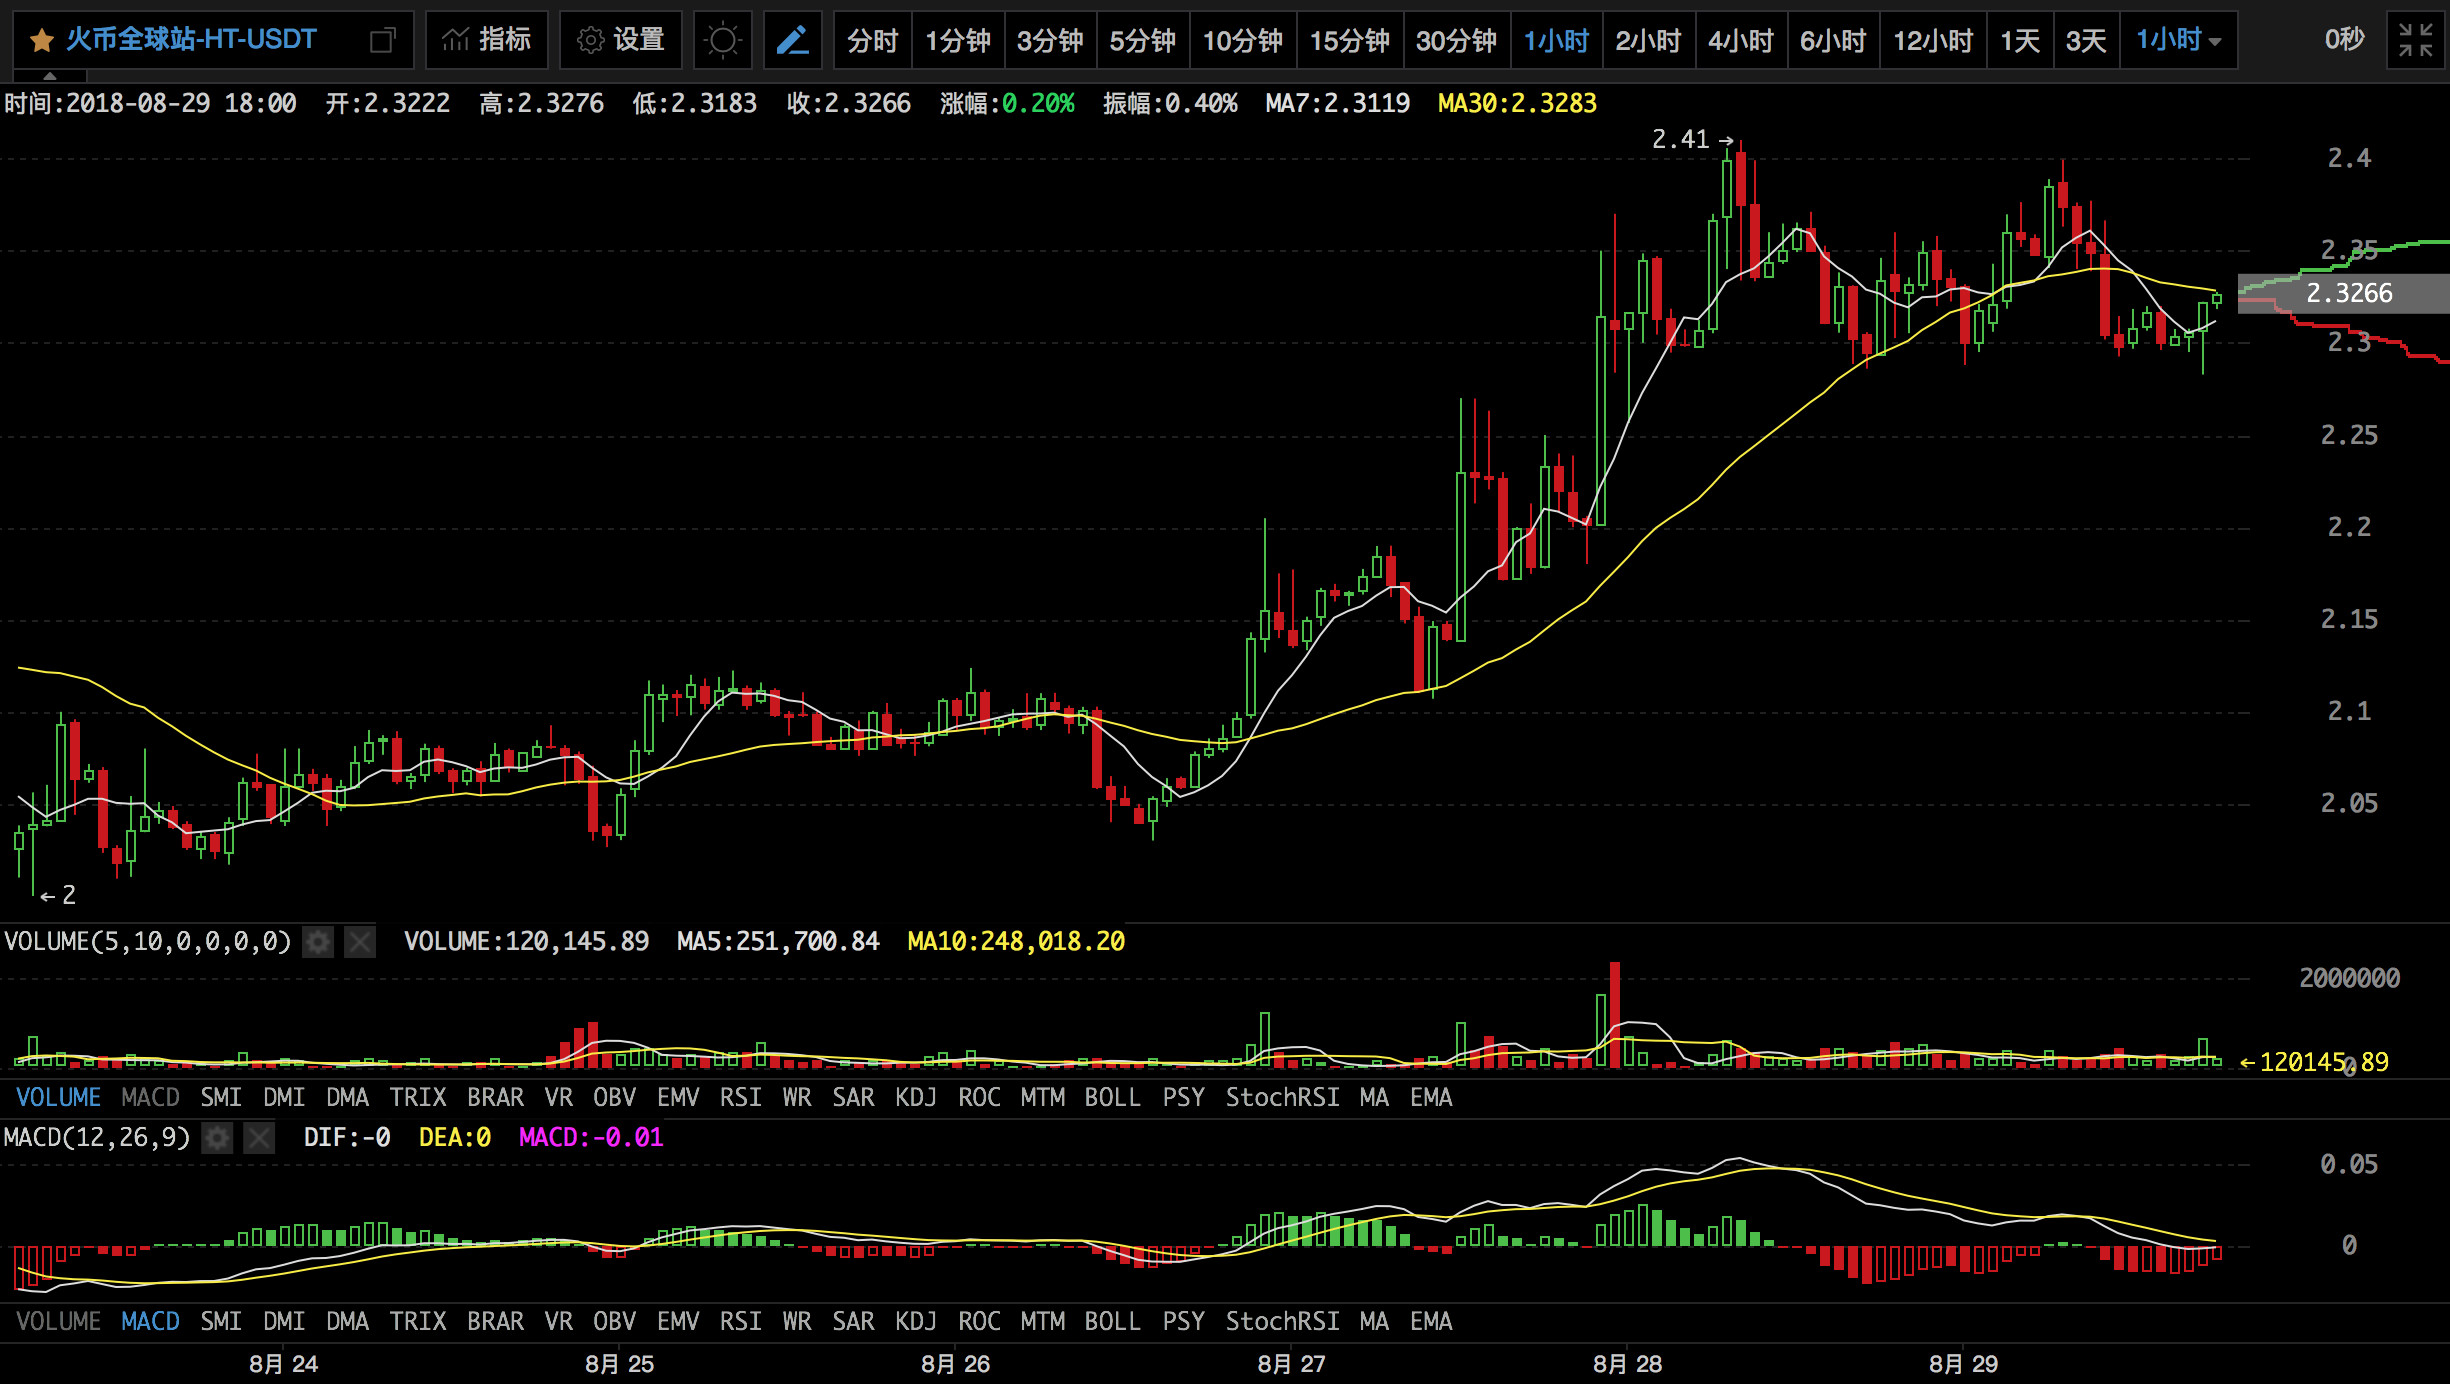Select the 5分钟 interval

(x=1142, y=40)
